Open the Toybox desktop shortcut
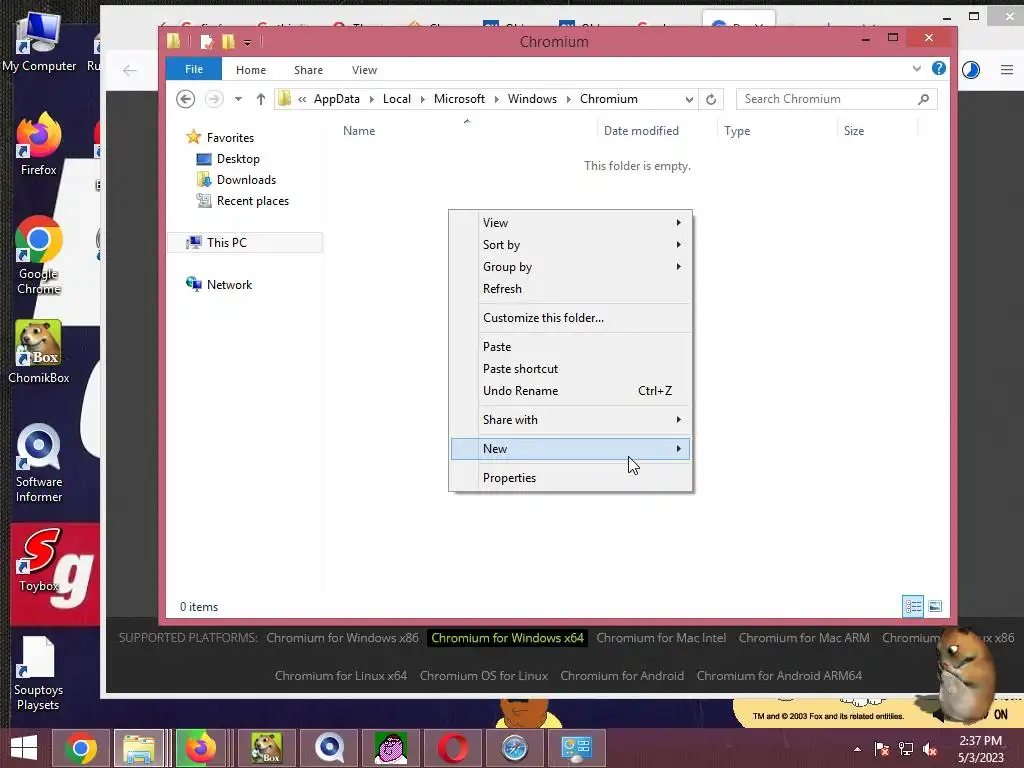Image resolution: width=1024 pixels, height=768 pixels. click(39, 560)
